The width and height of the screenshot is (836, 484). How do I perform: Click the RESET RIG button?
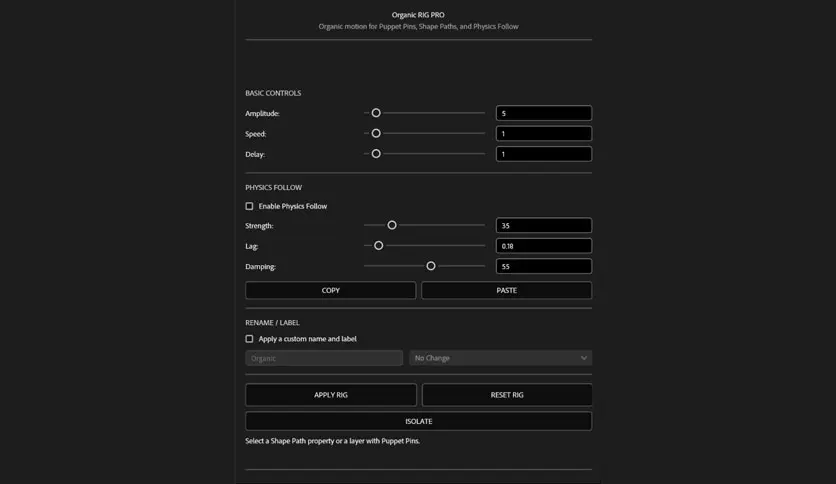click(x=507, y=395)
